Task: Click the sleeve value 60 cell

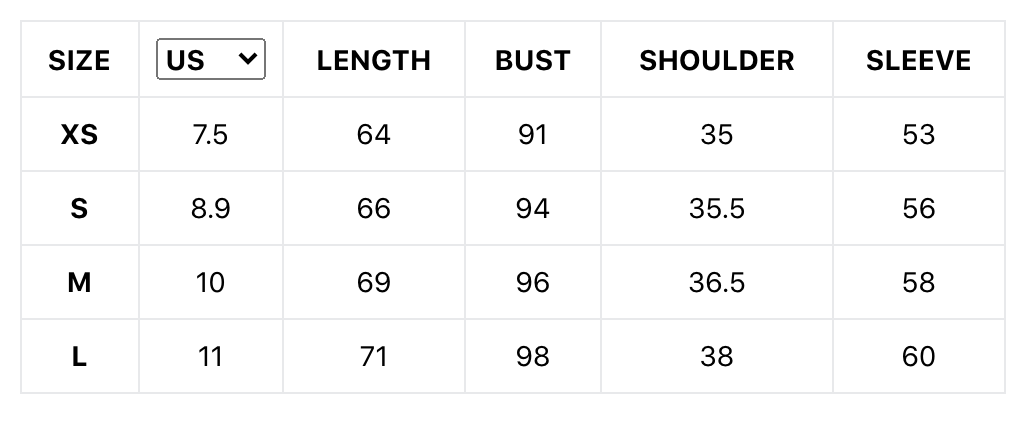Action: click(918, 357)
